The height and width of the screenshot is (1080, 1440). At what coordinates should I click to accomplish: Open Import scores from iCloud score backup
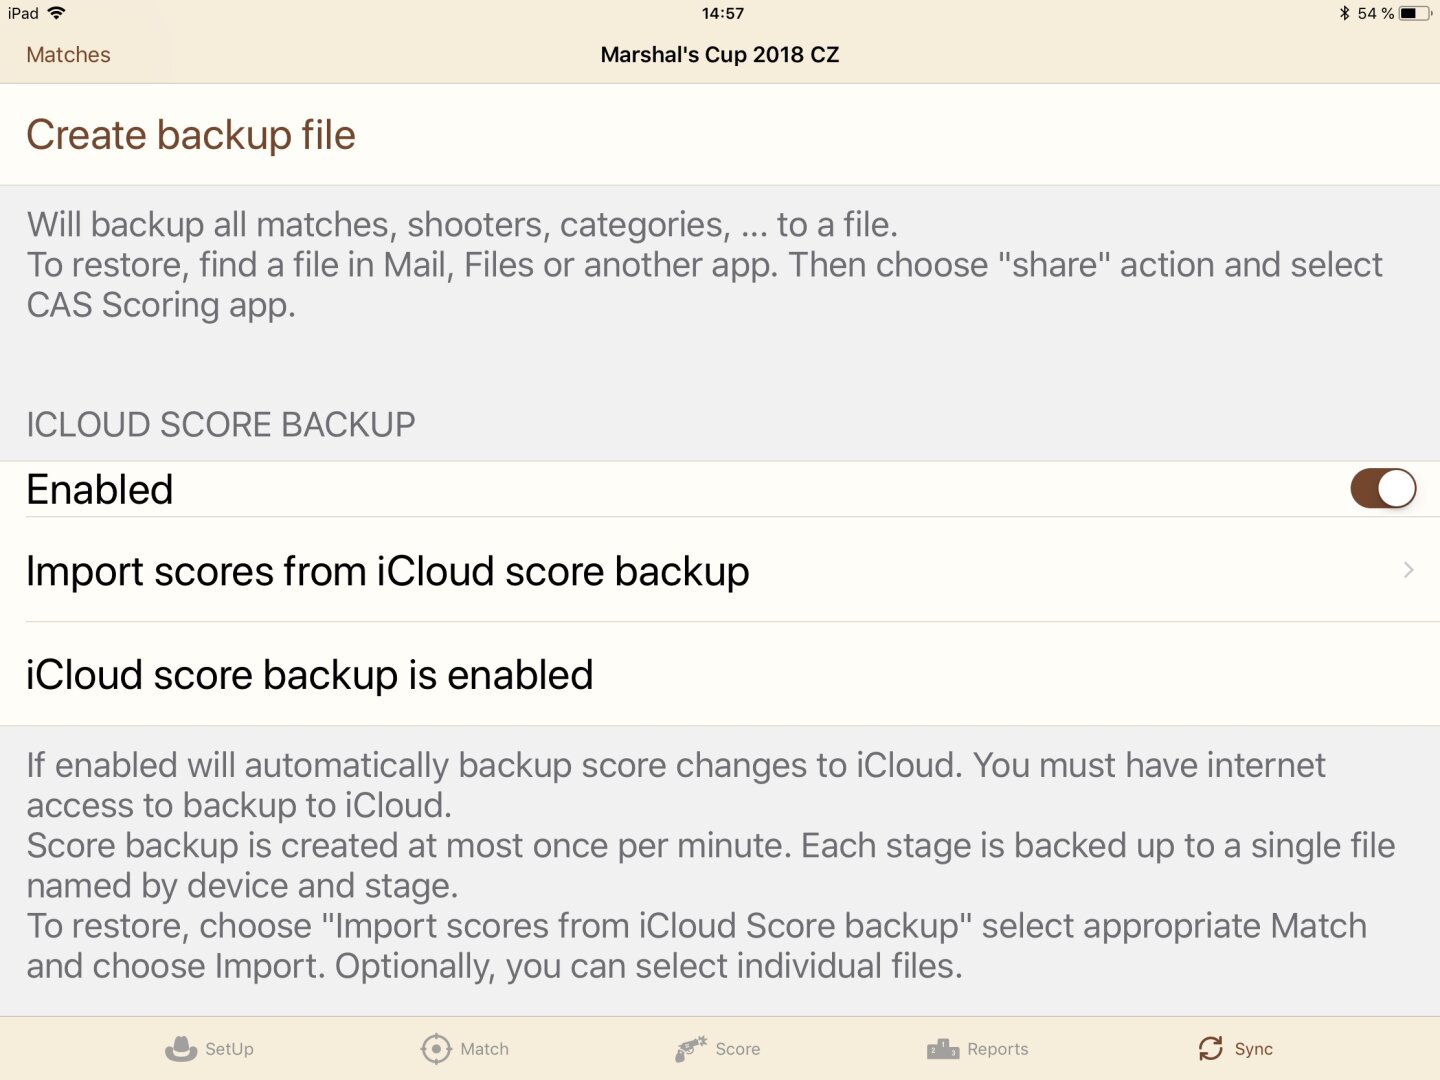(720, 571)
